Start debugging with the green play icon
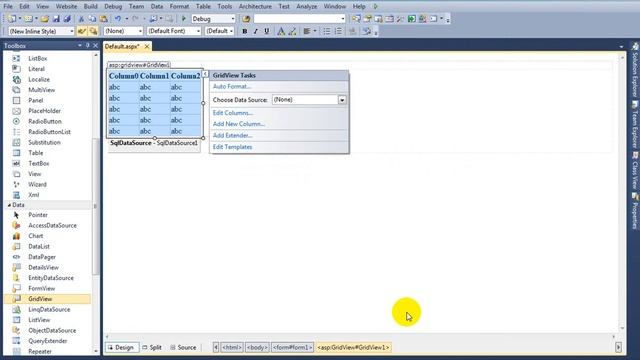The height and width of the screenshot is (360, 640). click(184, 19)
